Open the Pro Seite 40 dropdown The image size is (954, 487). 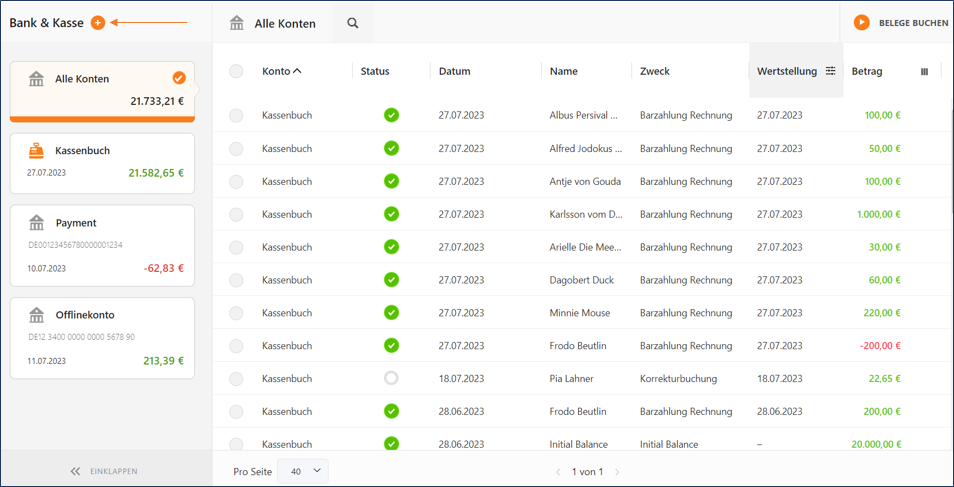click(x=302, y=471)
